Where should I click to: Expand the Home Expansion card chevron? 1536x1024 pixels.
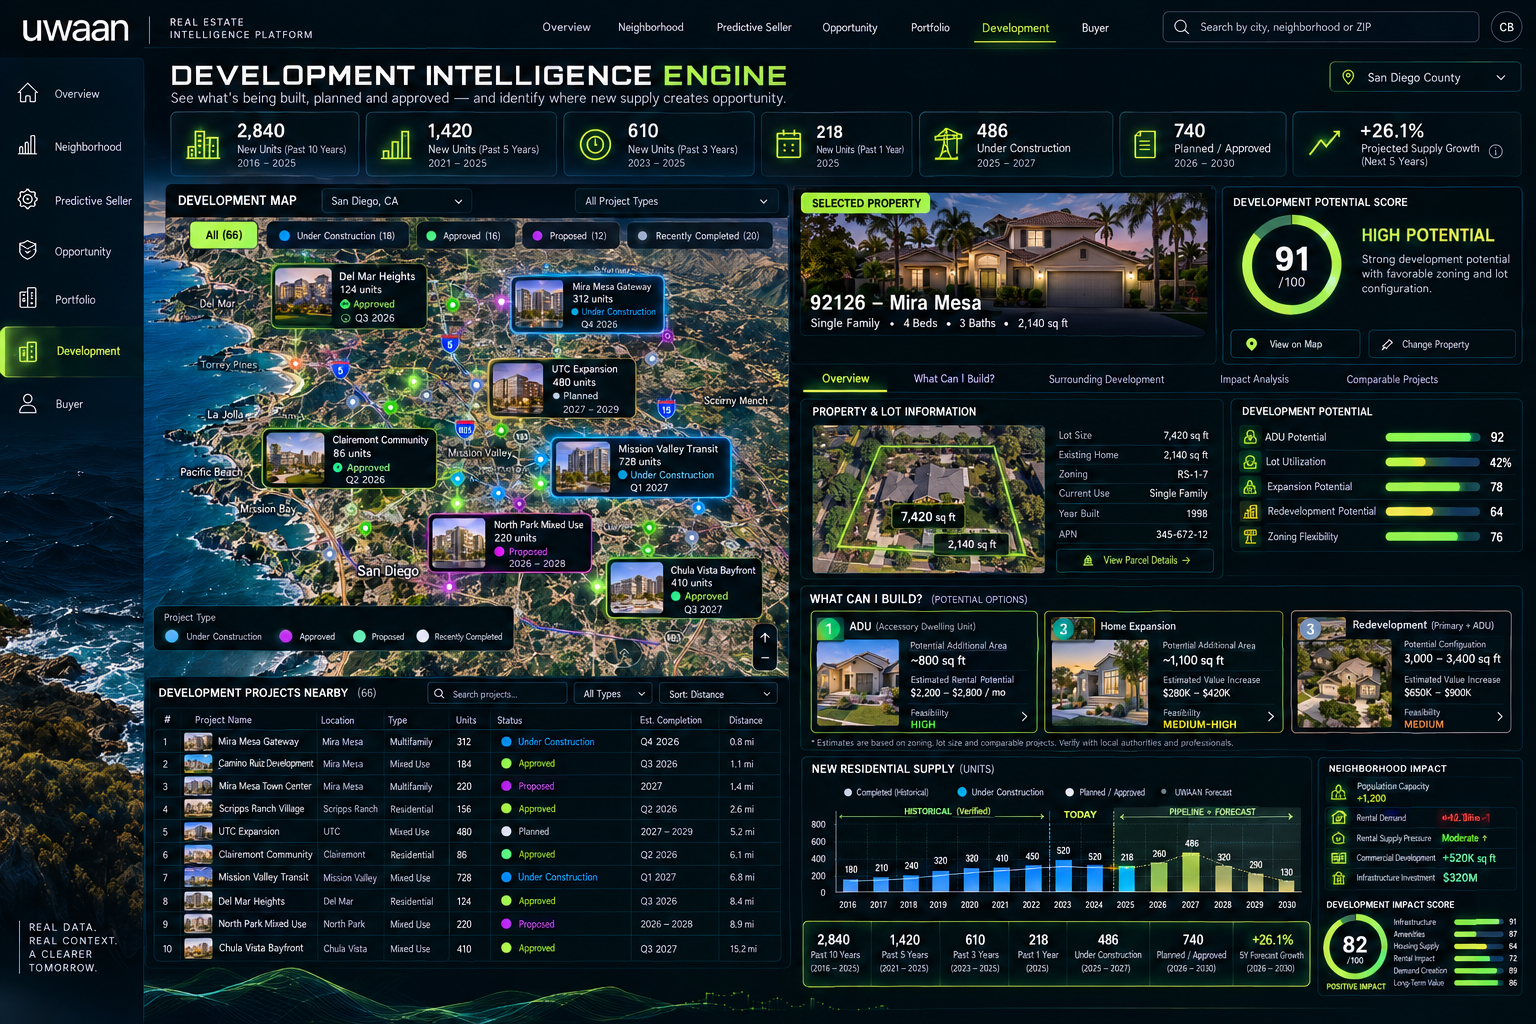click(x=1271, y=716)
